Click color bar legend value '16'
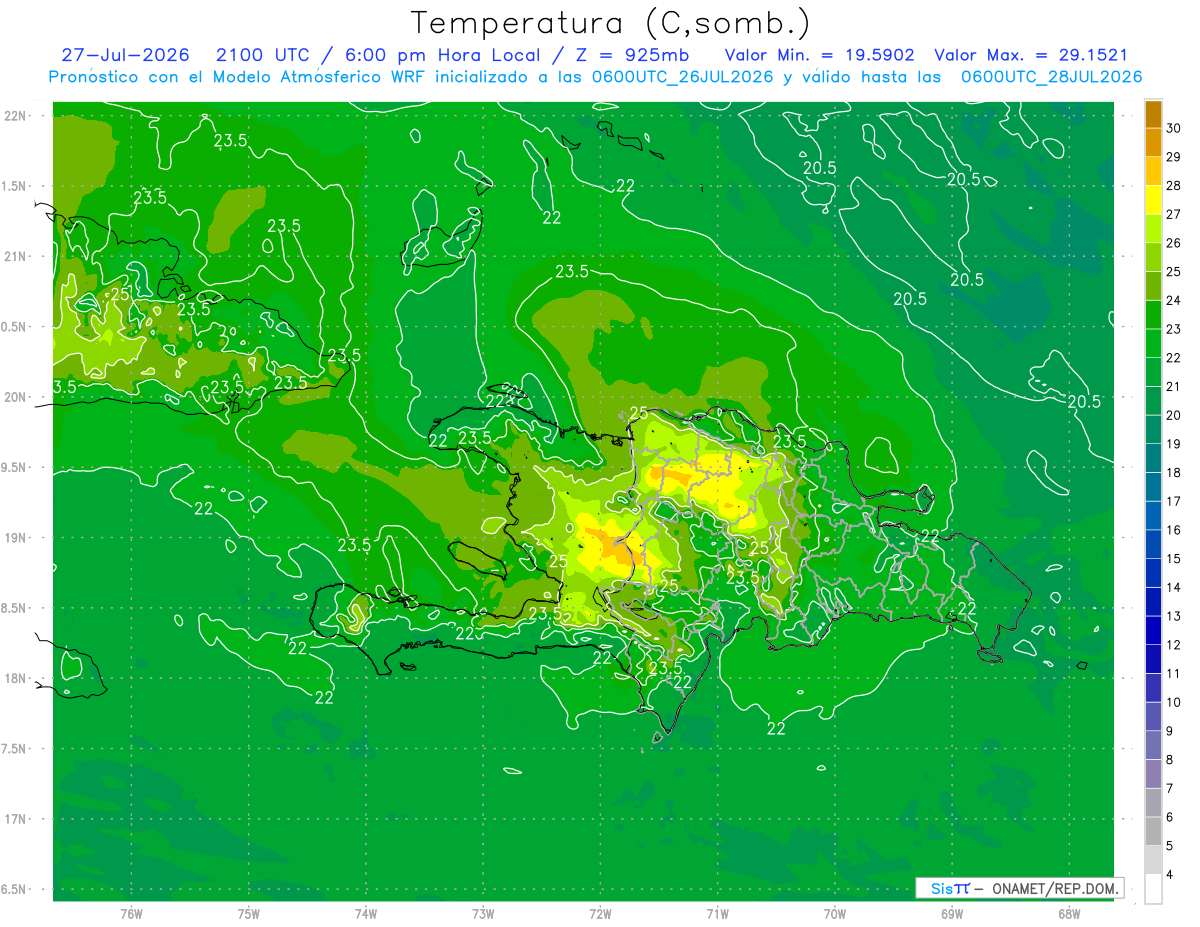The height and width of the screenshot is (927, 1200). click(1174, 530)
